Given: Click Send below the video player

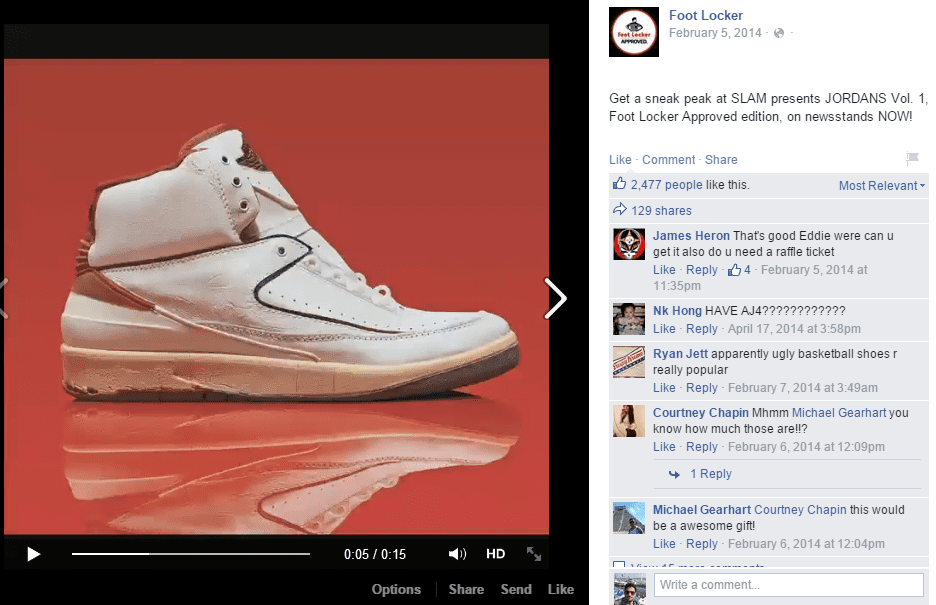Looking at the screenshot, I should click(x=516, y=589).
